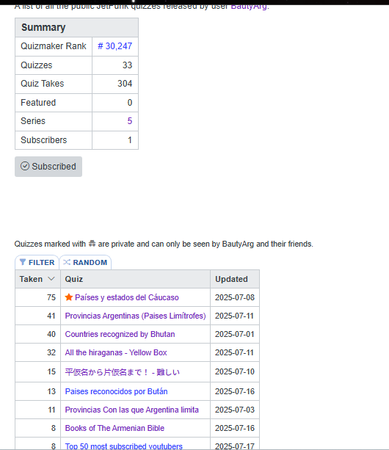Open Quizmaker Rank # 30,247 link
The width and height of the screenshot is (389, 450).
pyautogui.click(x=115, y=46)
